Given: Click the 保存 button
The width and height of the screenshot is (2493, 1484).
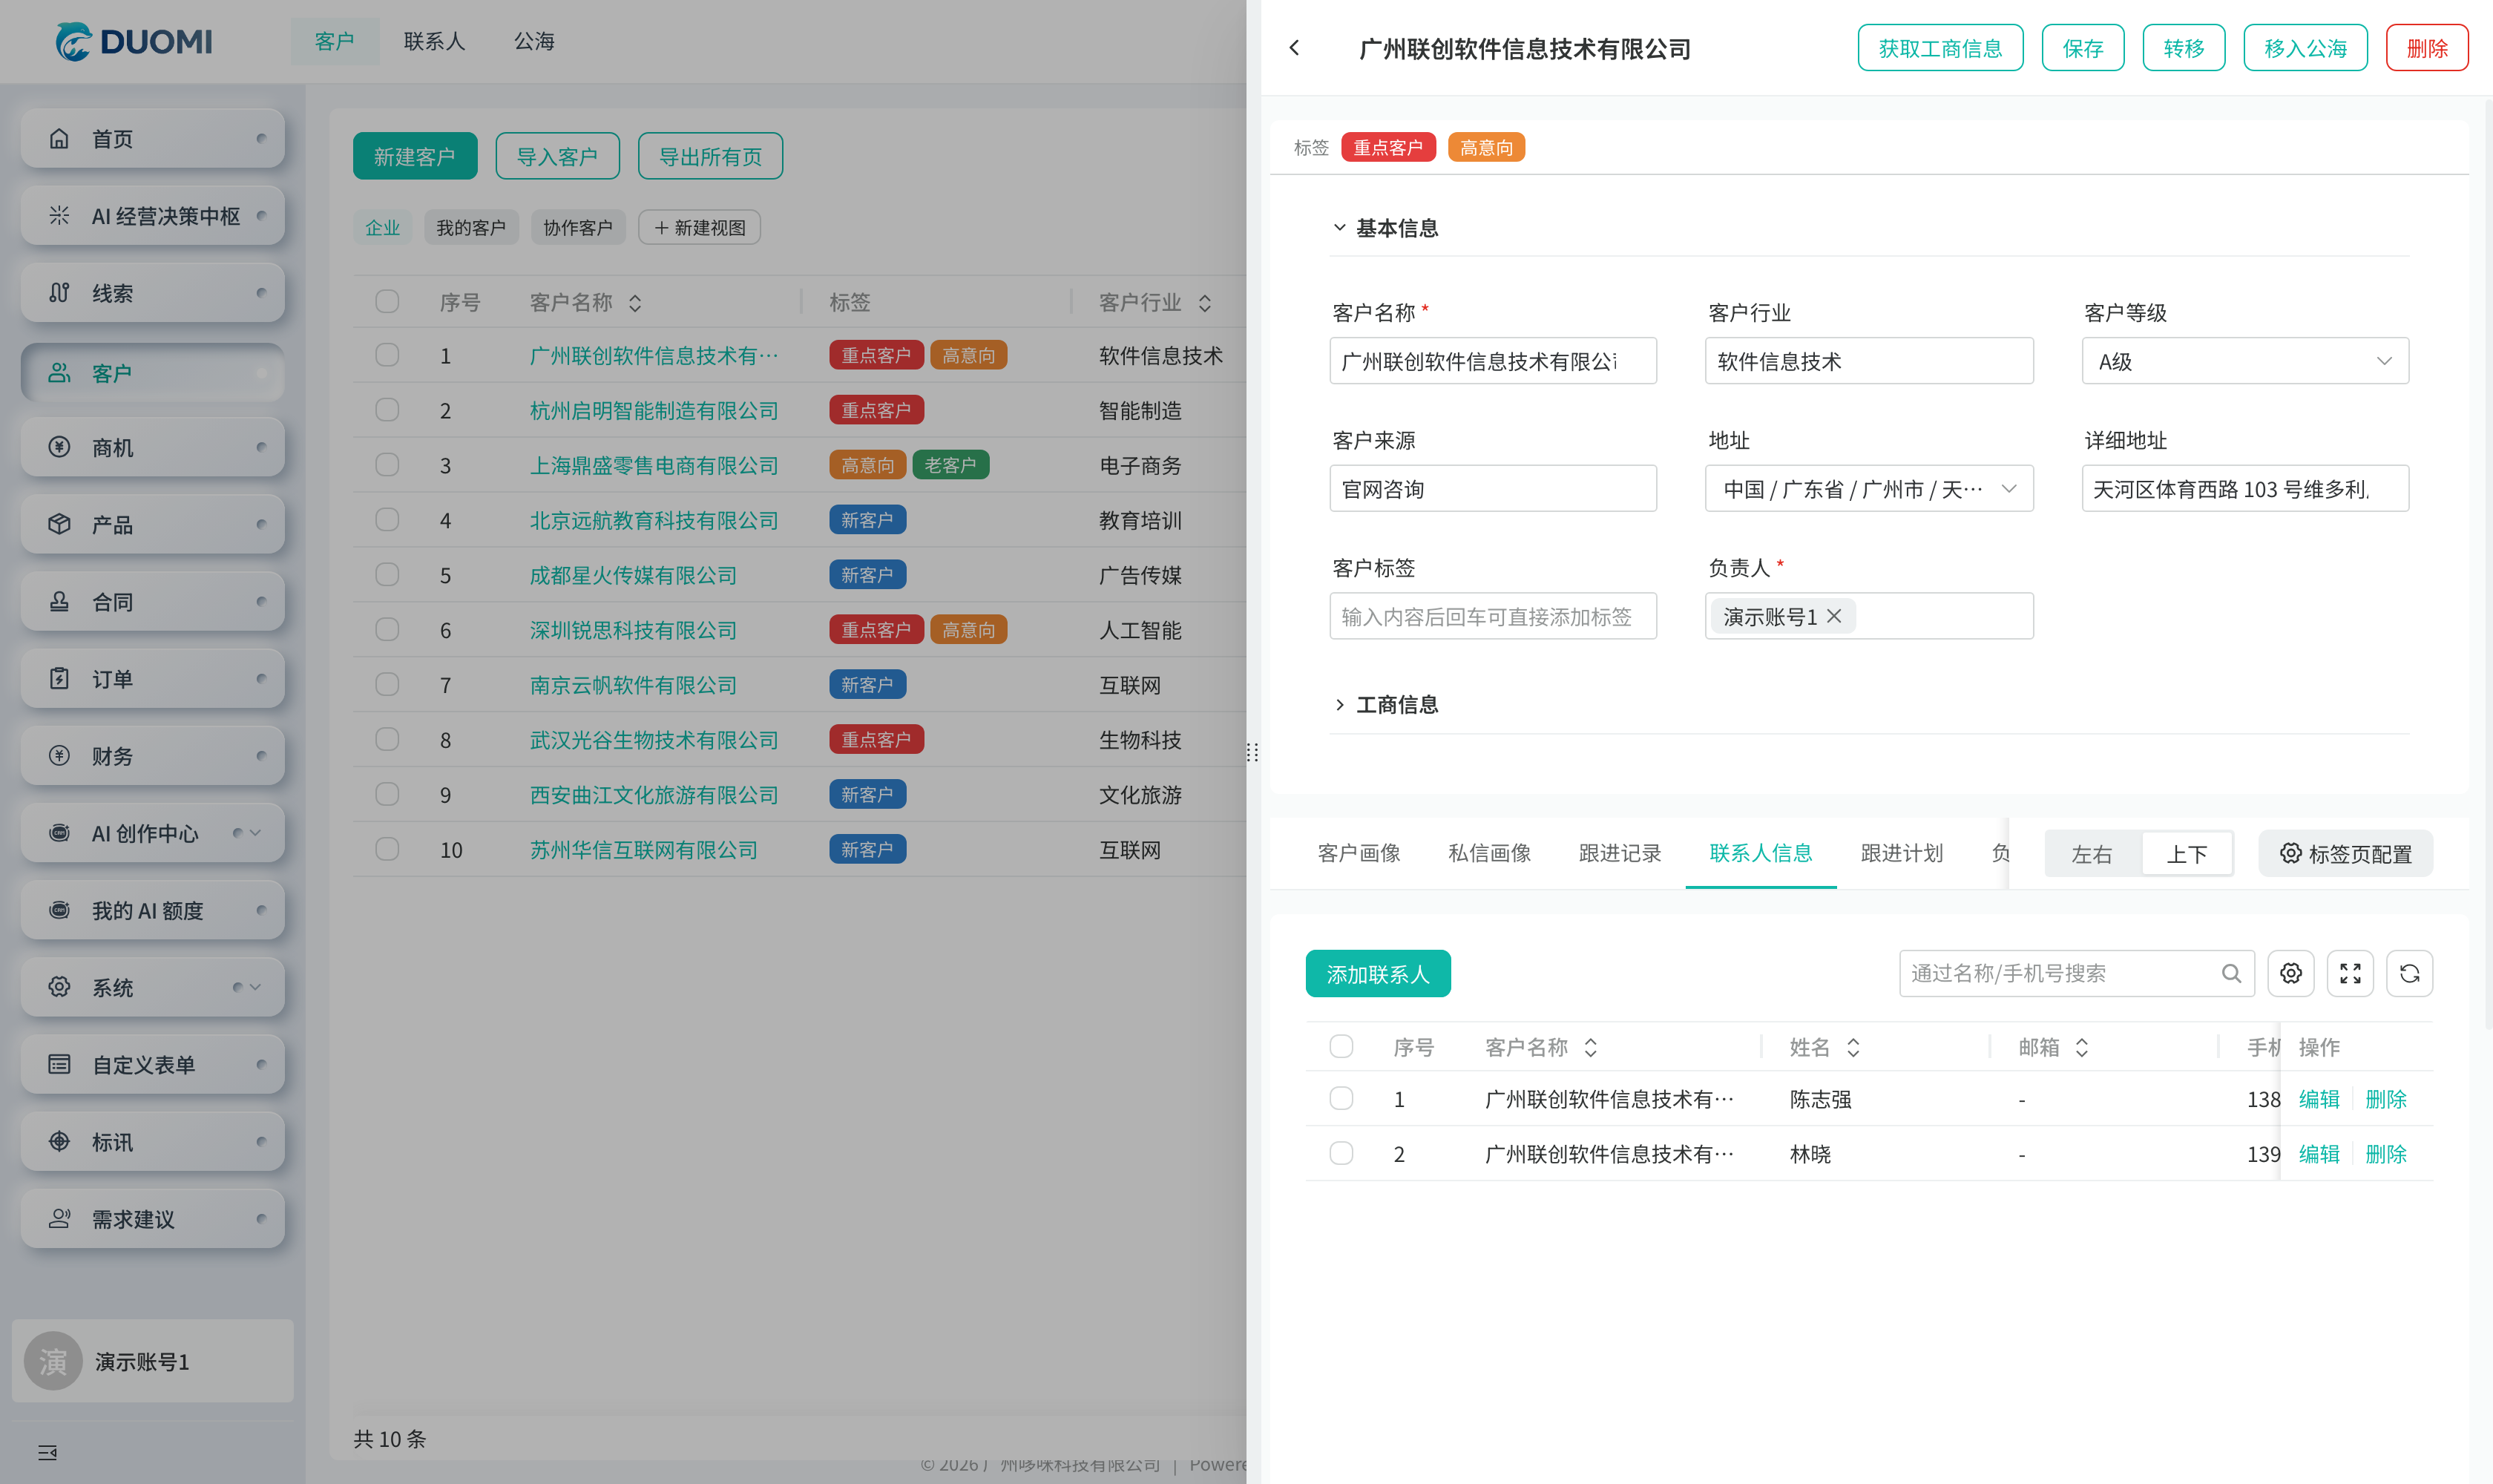Looking at the screenshot, I should [2083, 48].
